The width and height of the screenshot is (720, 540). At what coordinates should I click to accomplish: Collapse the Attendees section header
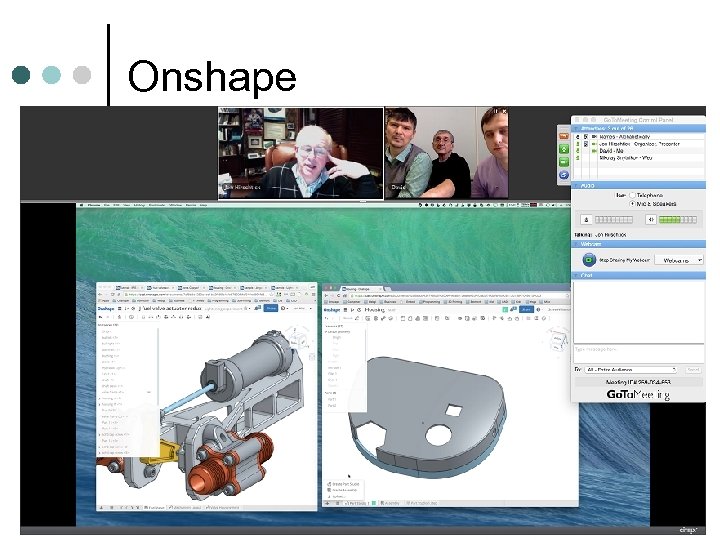click(638, 128)
